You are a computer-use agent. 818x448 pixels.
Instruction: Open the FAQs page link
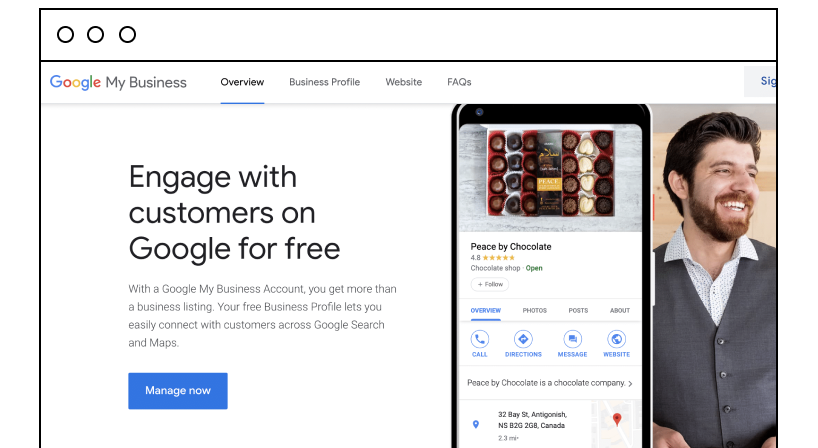point(459,82)
